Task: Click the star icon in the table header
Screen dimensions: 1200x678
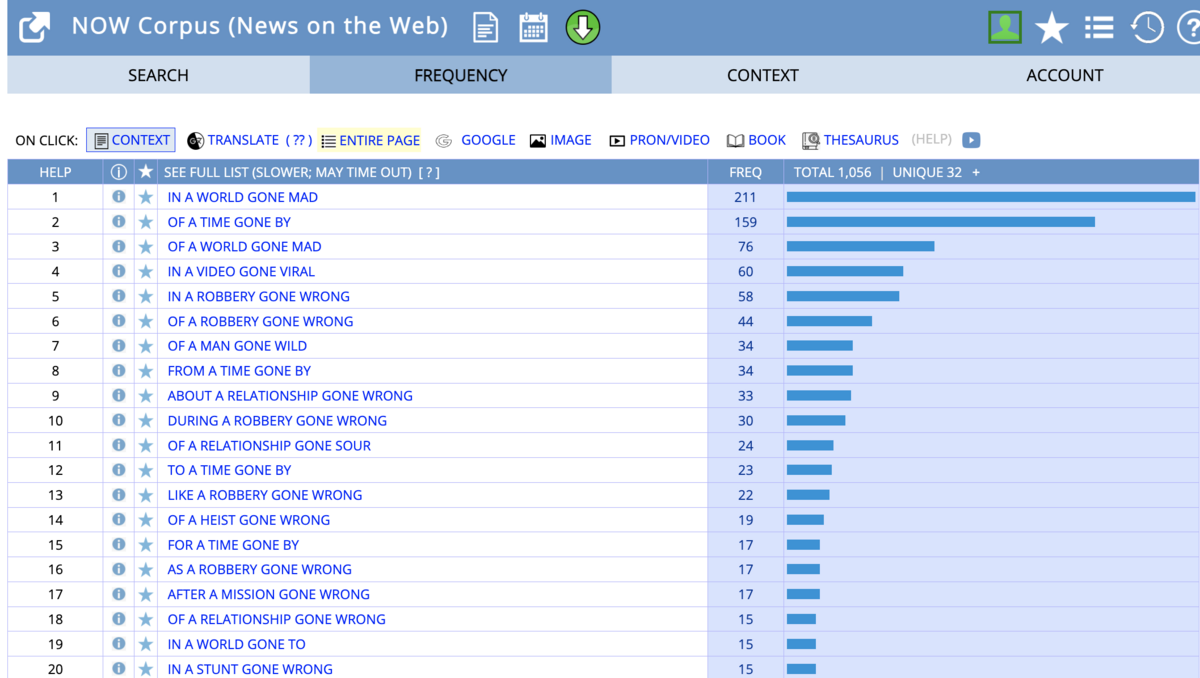Action: point(146,172)
